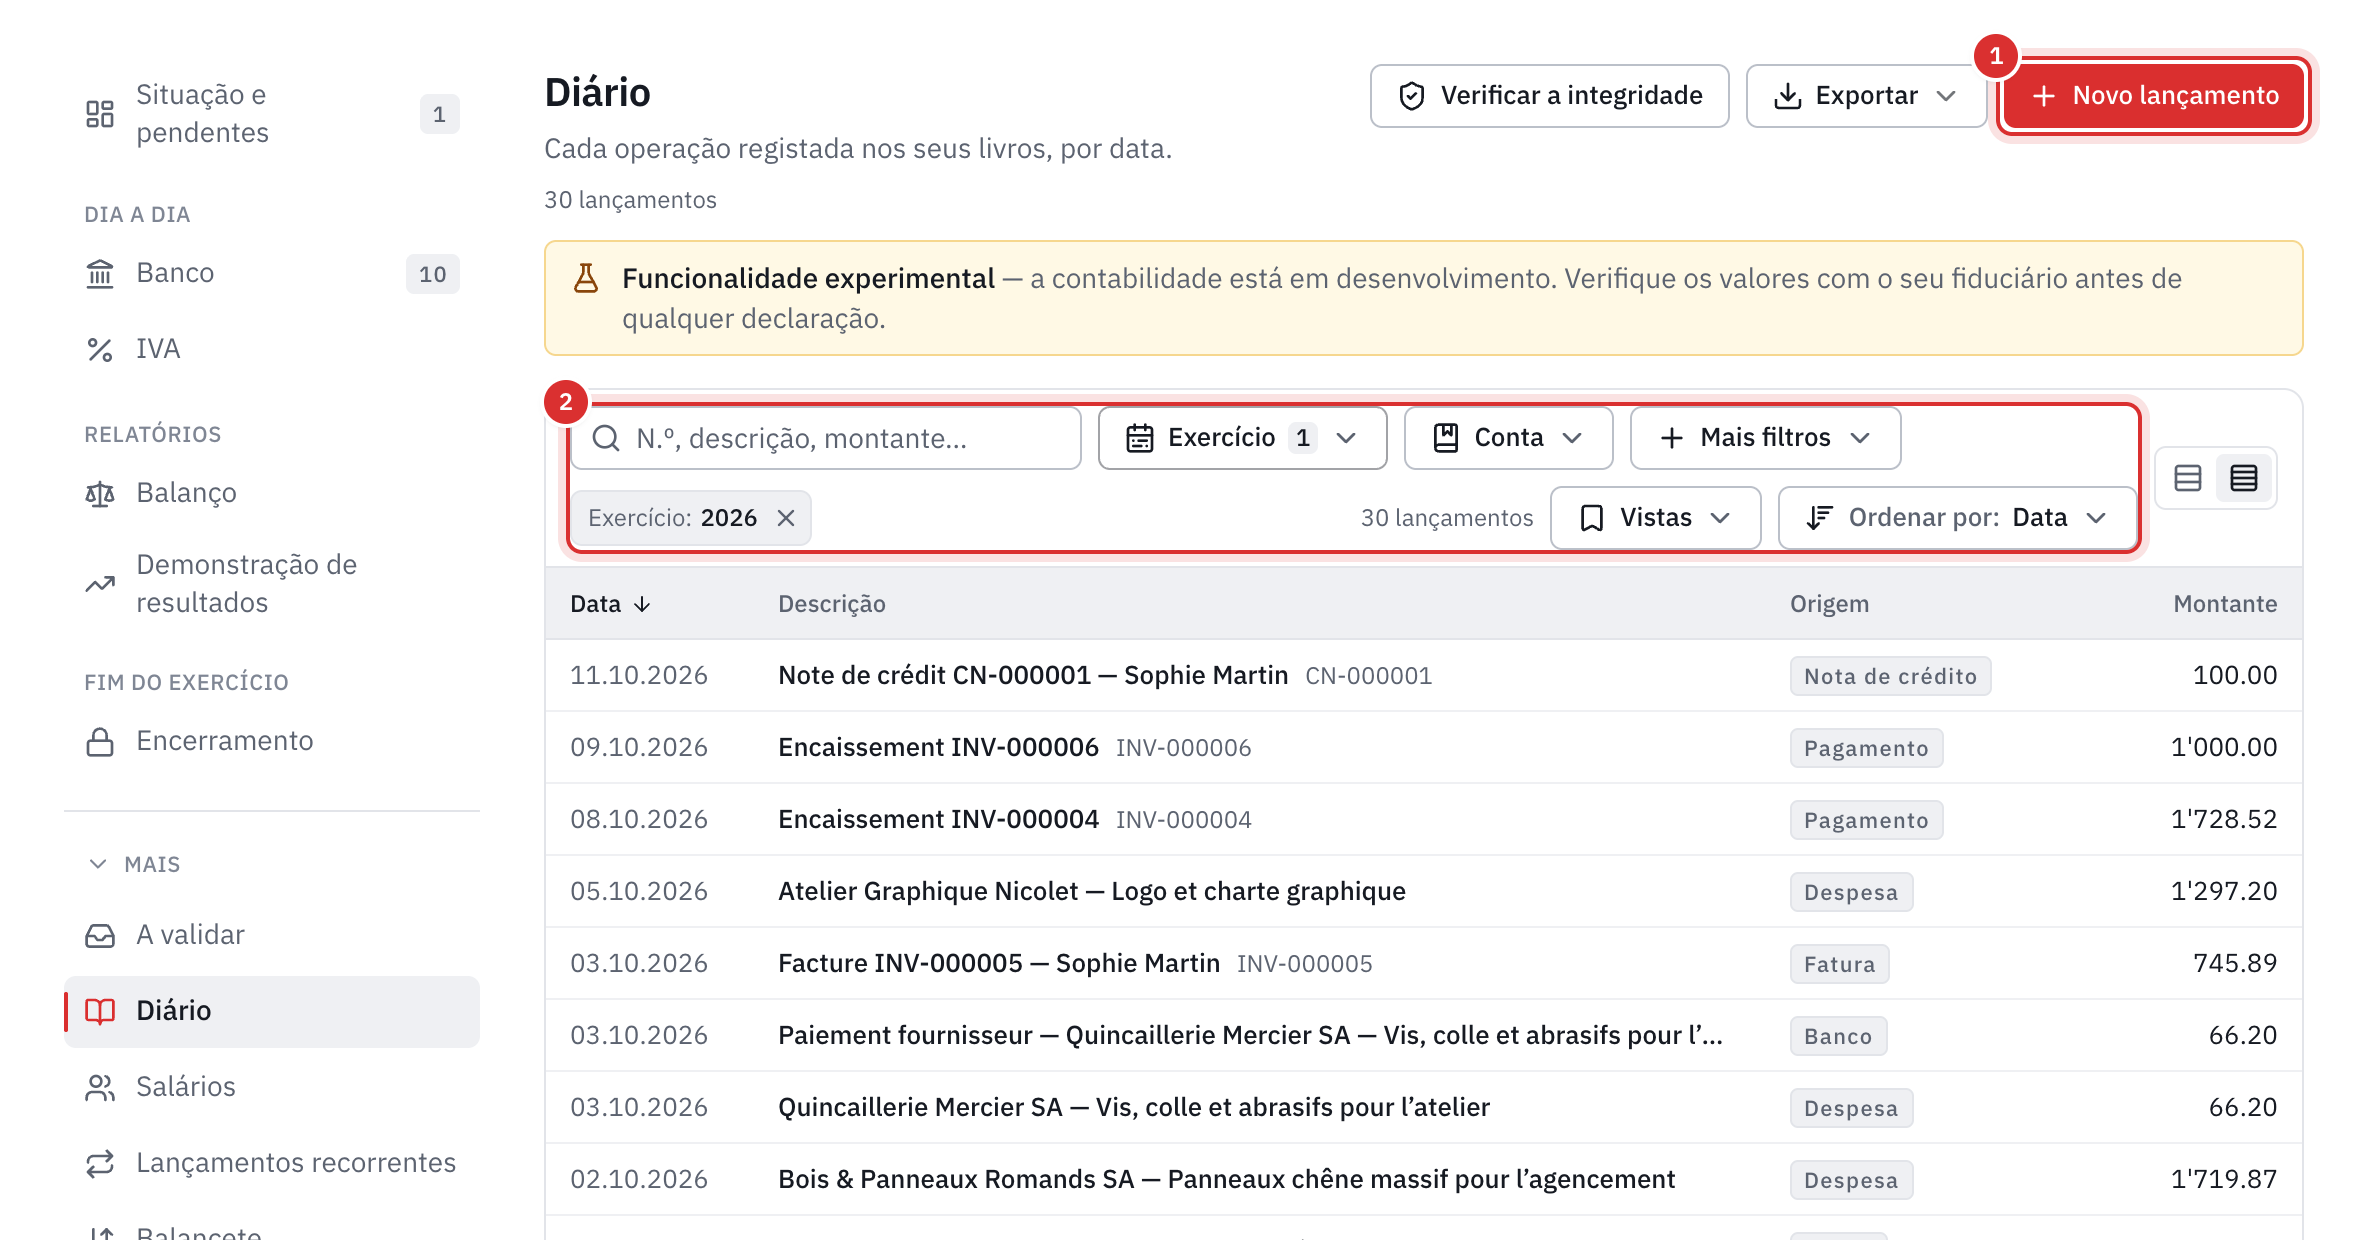Screen dimensions: 2368x1240
Task: Remove the Exercício: 2026 filter chip
Action: (786, 518)
